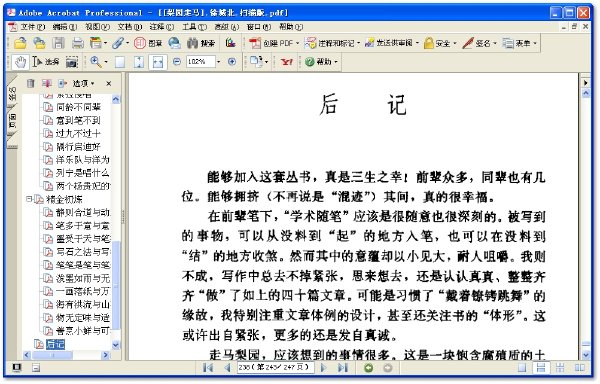Open the zoom percentage dropdown arrow
The height and width of the screenshot is (384, 600).
[x=218, y=62]
